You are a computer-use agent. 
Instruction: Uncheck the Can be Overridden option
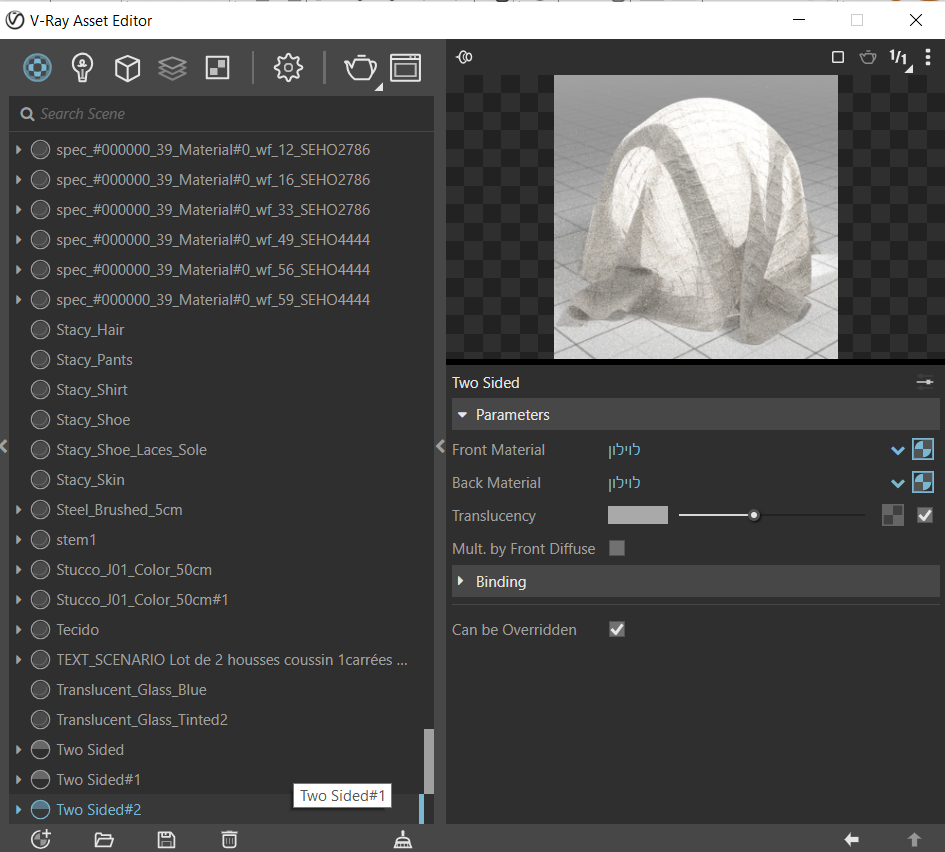tap(617, 629)
